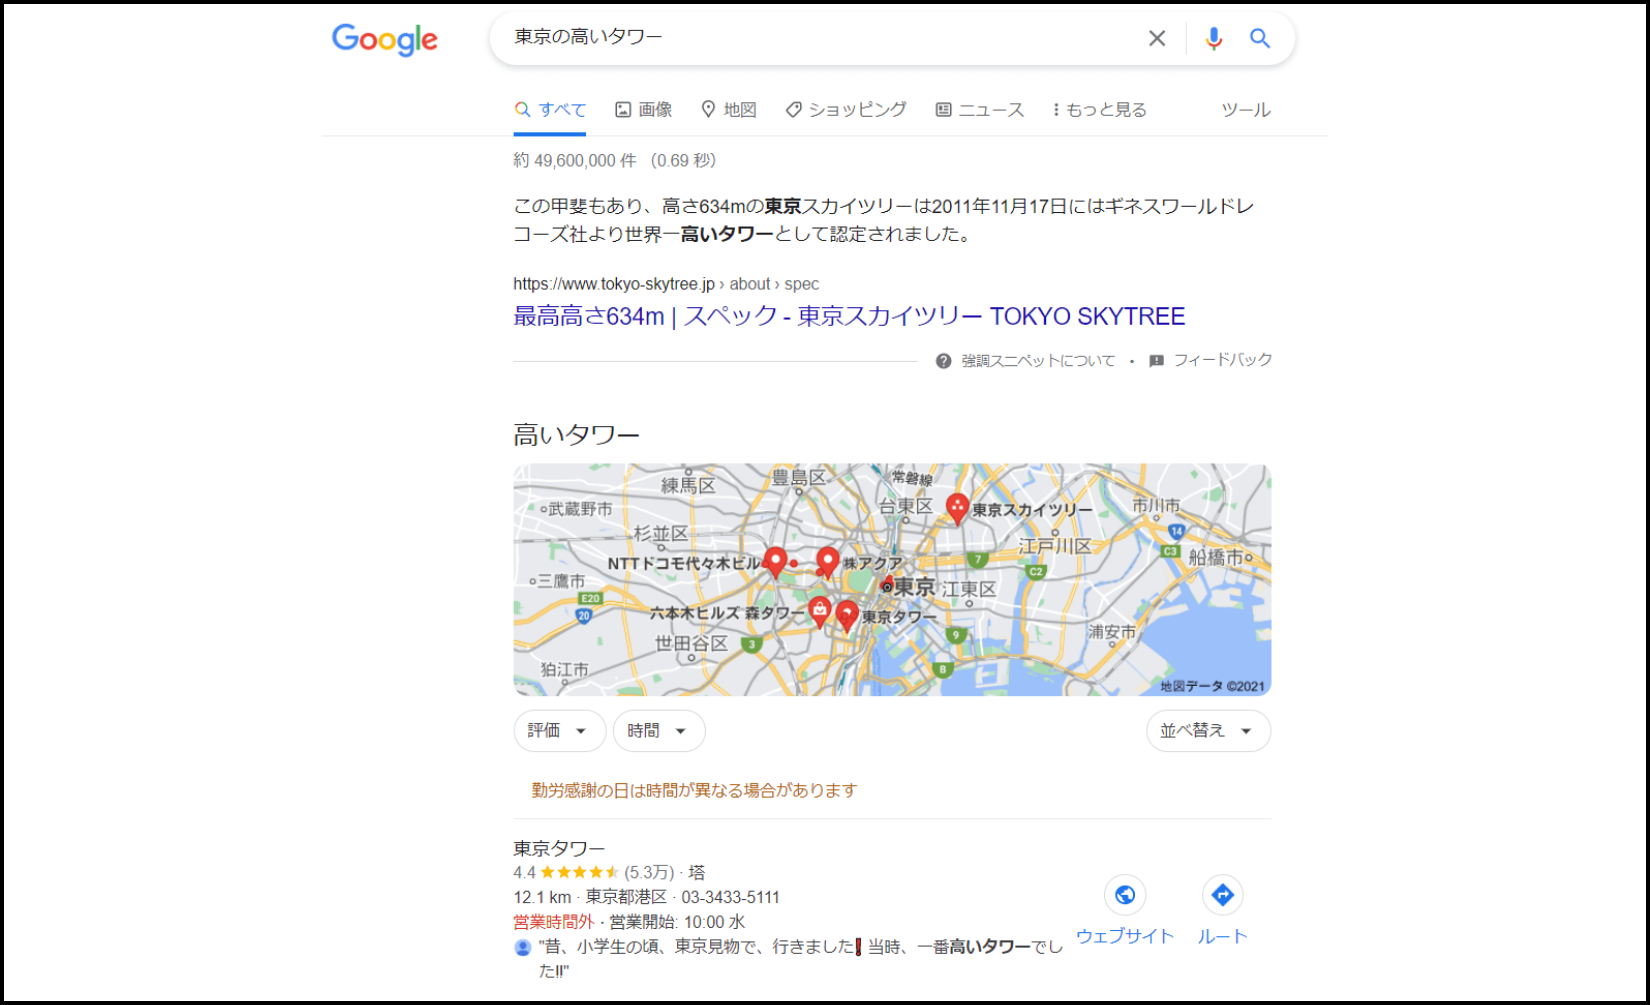Viewport: 1650px width, 1005px height.
Task: Open the 東京タワー listing title
Action: tap(559, 848)
